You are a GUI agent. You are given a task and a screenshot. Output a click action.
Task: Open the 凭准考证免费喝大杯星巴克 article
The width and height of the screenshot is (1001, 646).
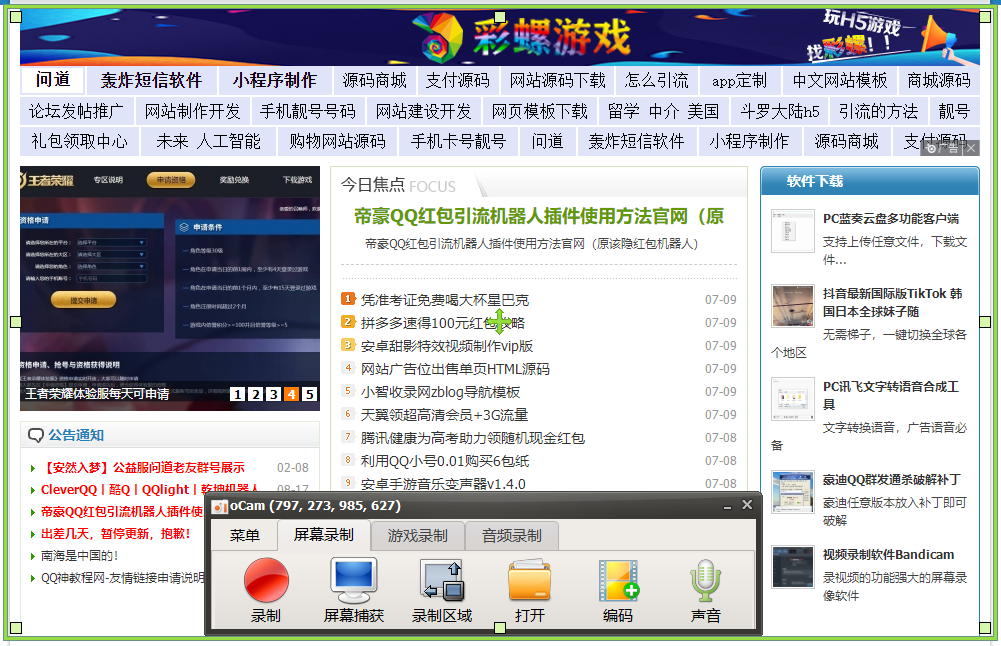445,300
